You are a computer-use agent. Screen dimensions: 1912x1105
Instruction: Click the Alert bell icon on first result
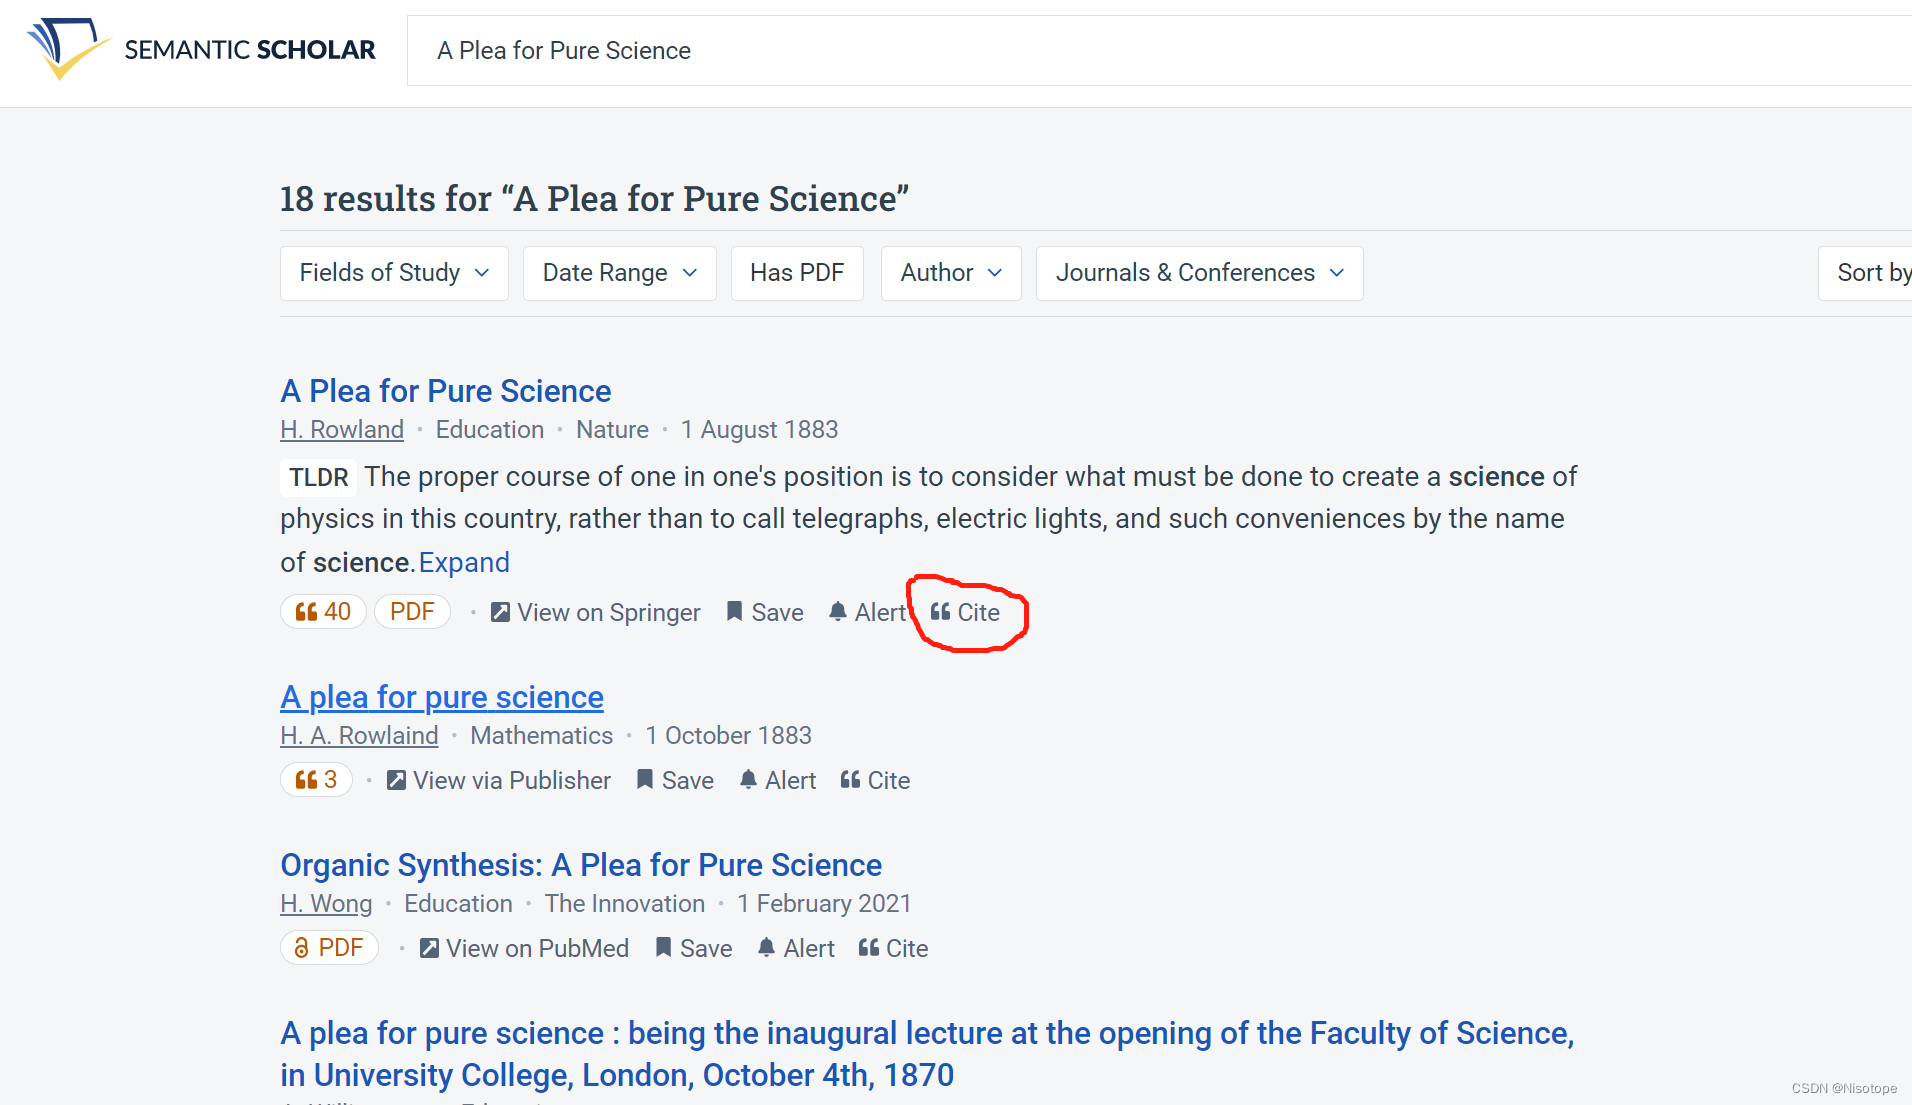coord(838,612)
